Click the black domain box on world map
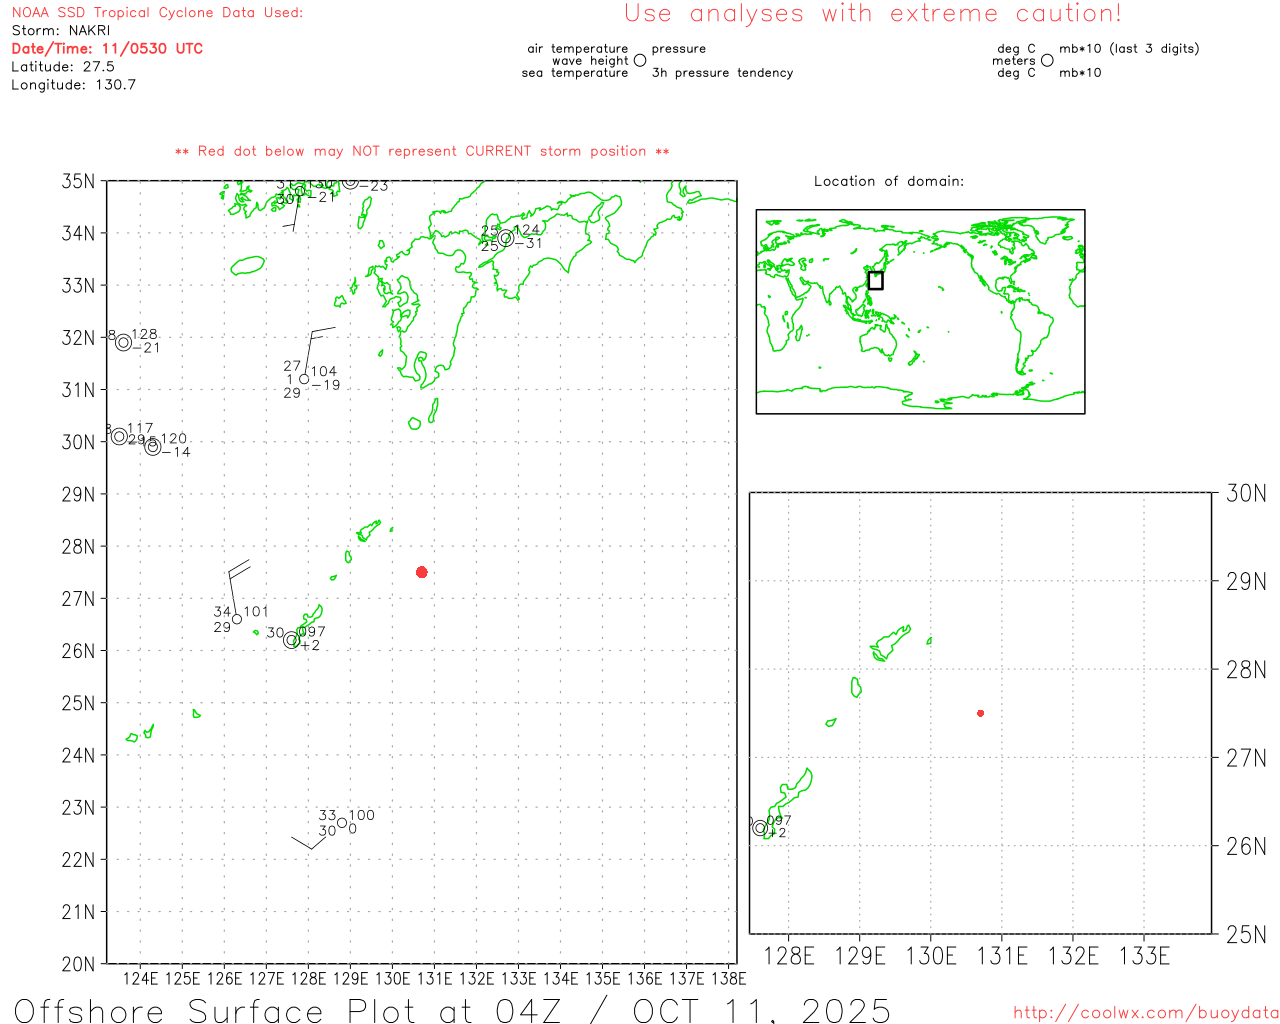This screenshot has width=1280, height=1024. (875, 281)
